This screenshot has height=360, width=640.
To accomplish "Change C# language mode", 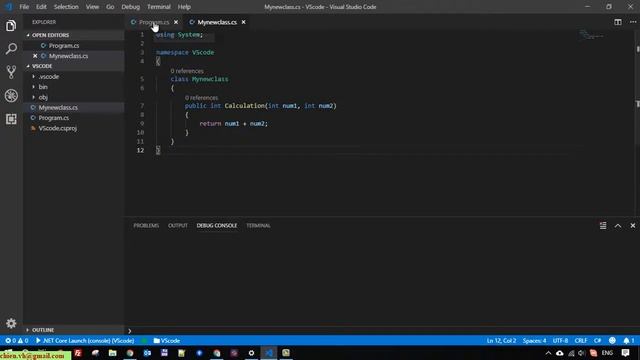I will (598, 340).
